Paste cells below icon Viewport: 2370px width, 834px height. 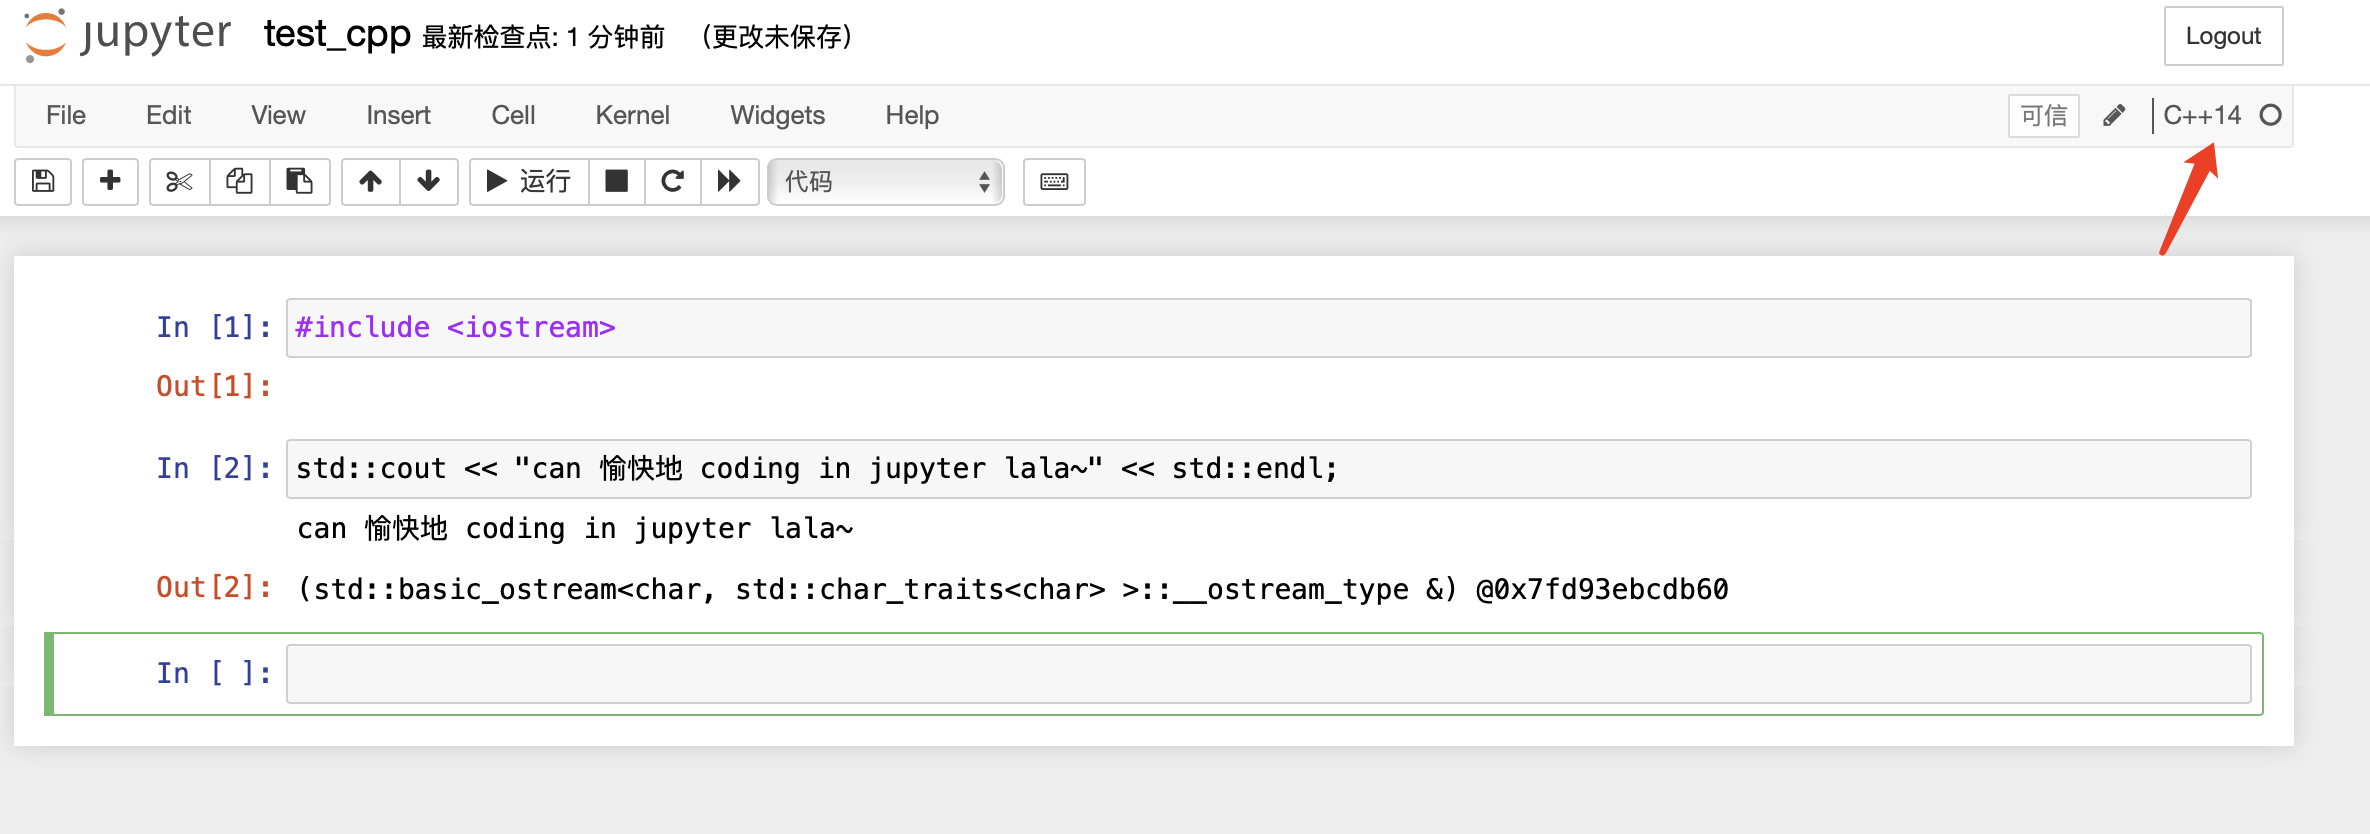299,181
